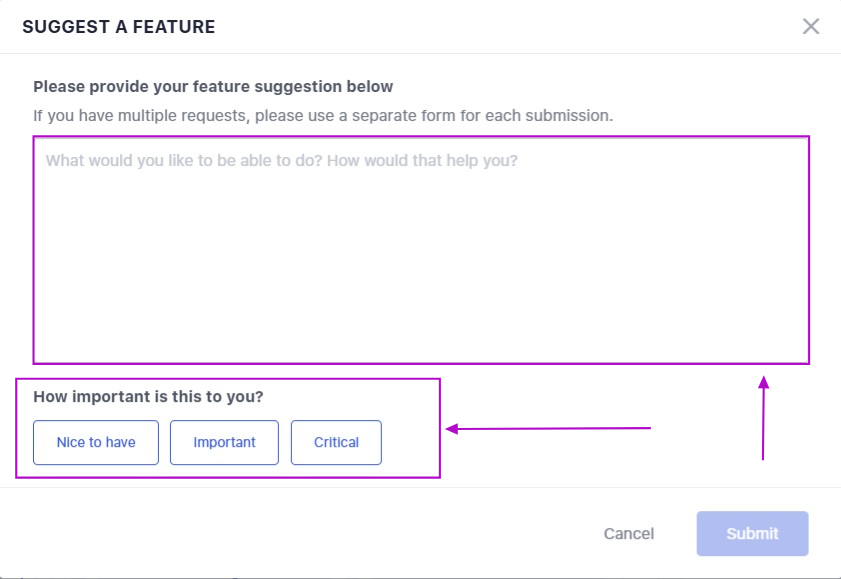Submit the feature suggestion
The image size is (841, 579).
tap(752, 534)
